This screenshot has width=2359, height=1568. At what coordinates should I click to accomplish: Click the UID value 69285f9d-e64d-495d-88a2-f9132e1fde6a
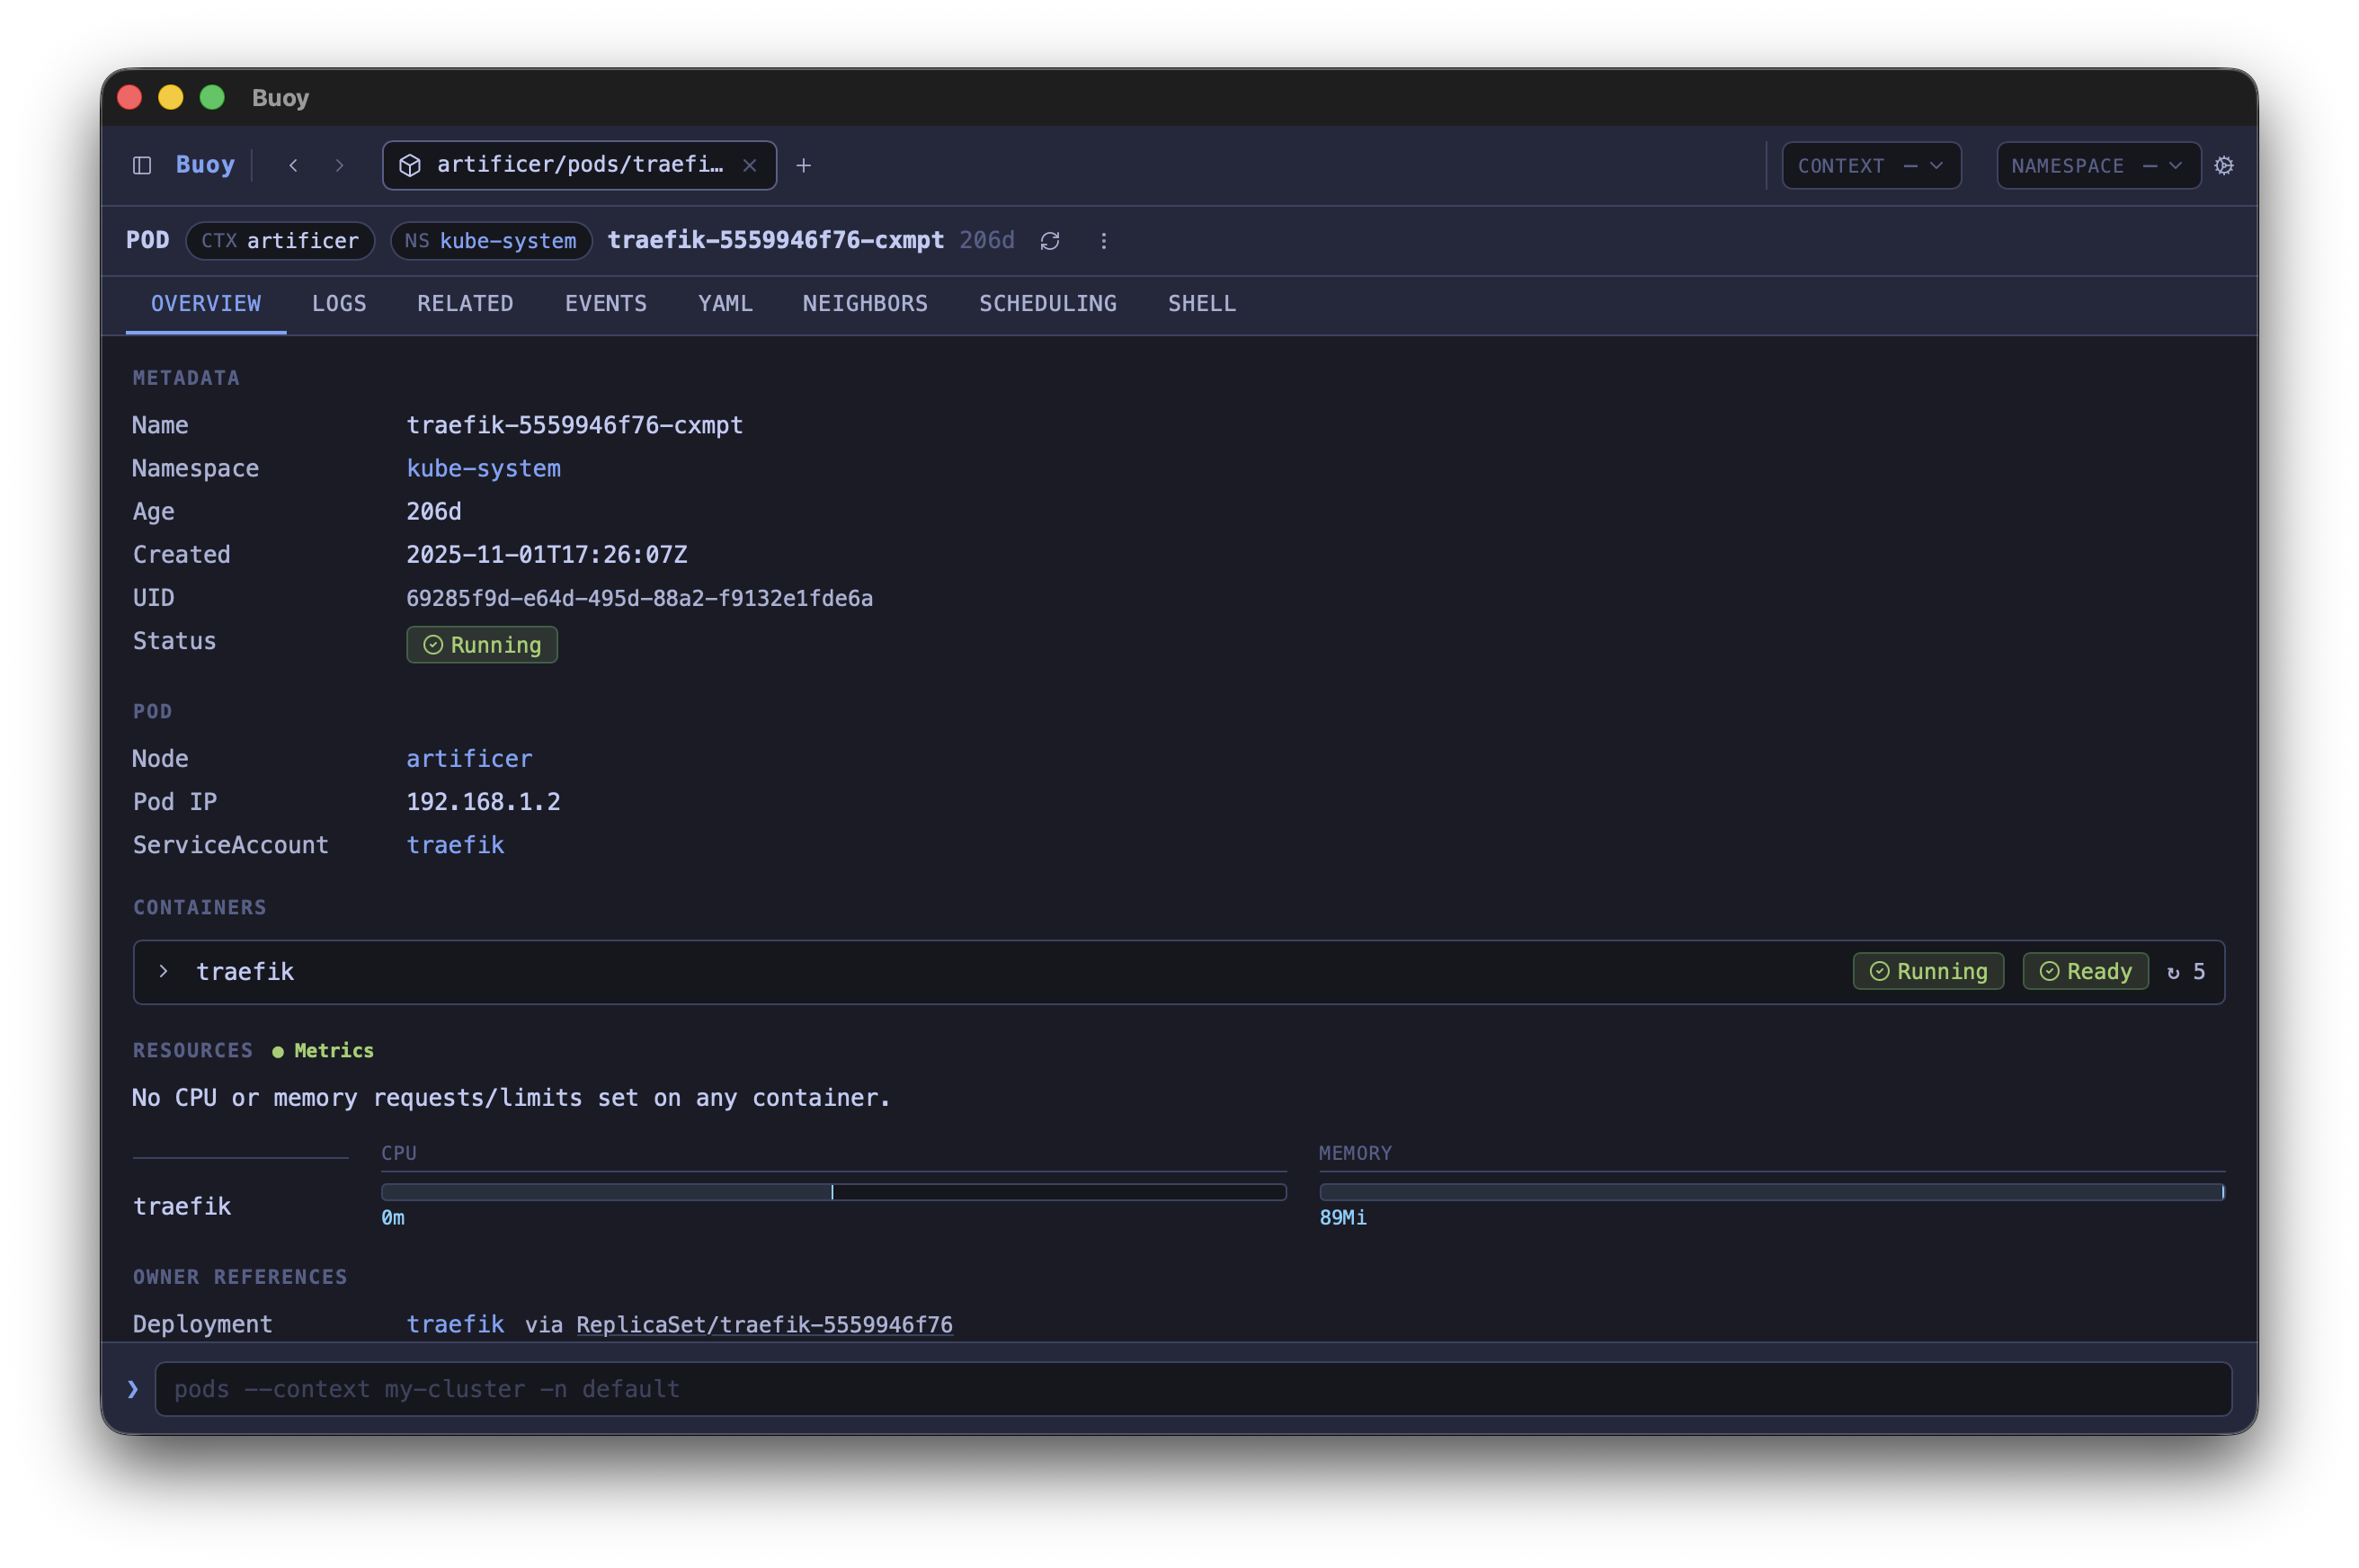(x=639, y=598)
